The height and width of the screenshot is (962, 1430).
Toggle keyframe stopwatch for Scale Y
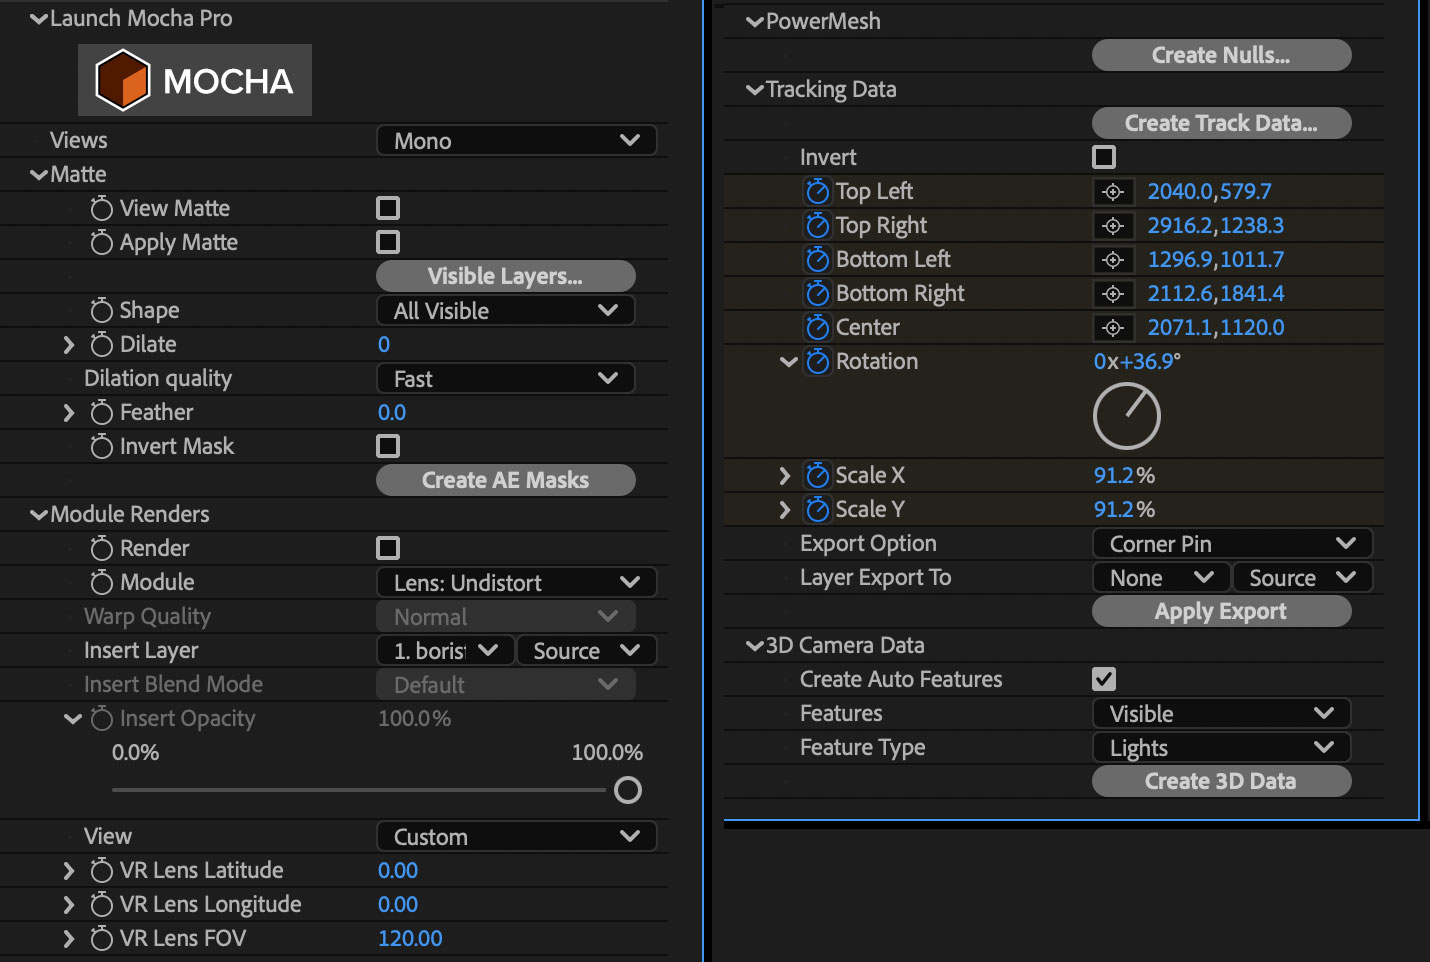(x=817, y=509)
